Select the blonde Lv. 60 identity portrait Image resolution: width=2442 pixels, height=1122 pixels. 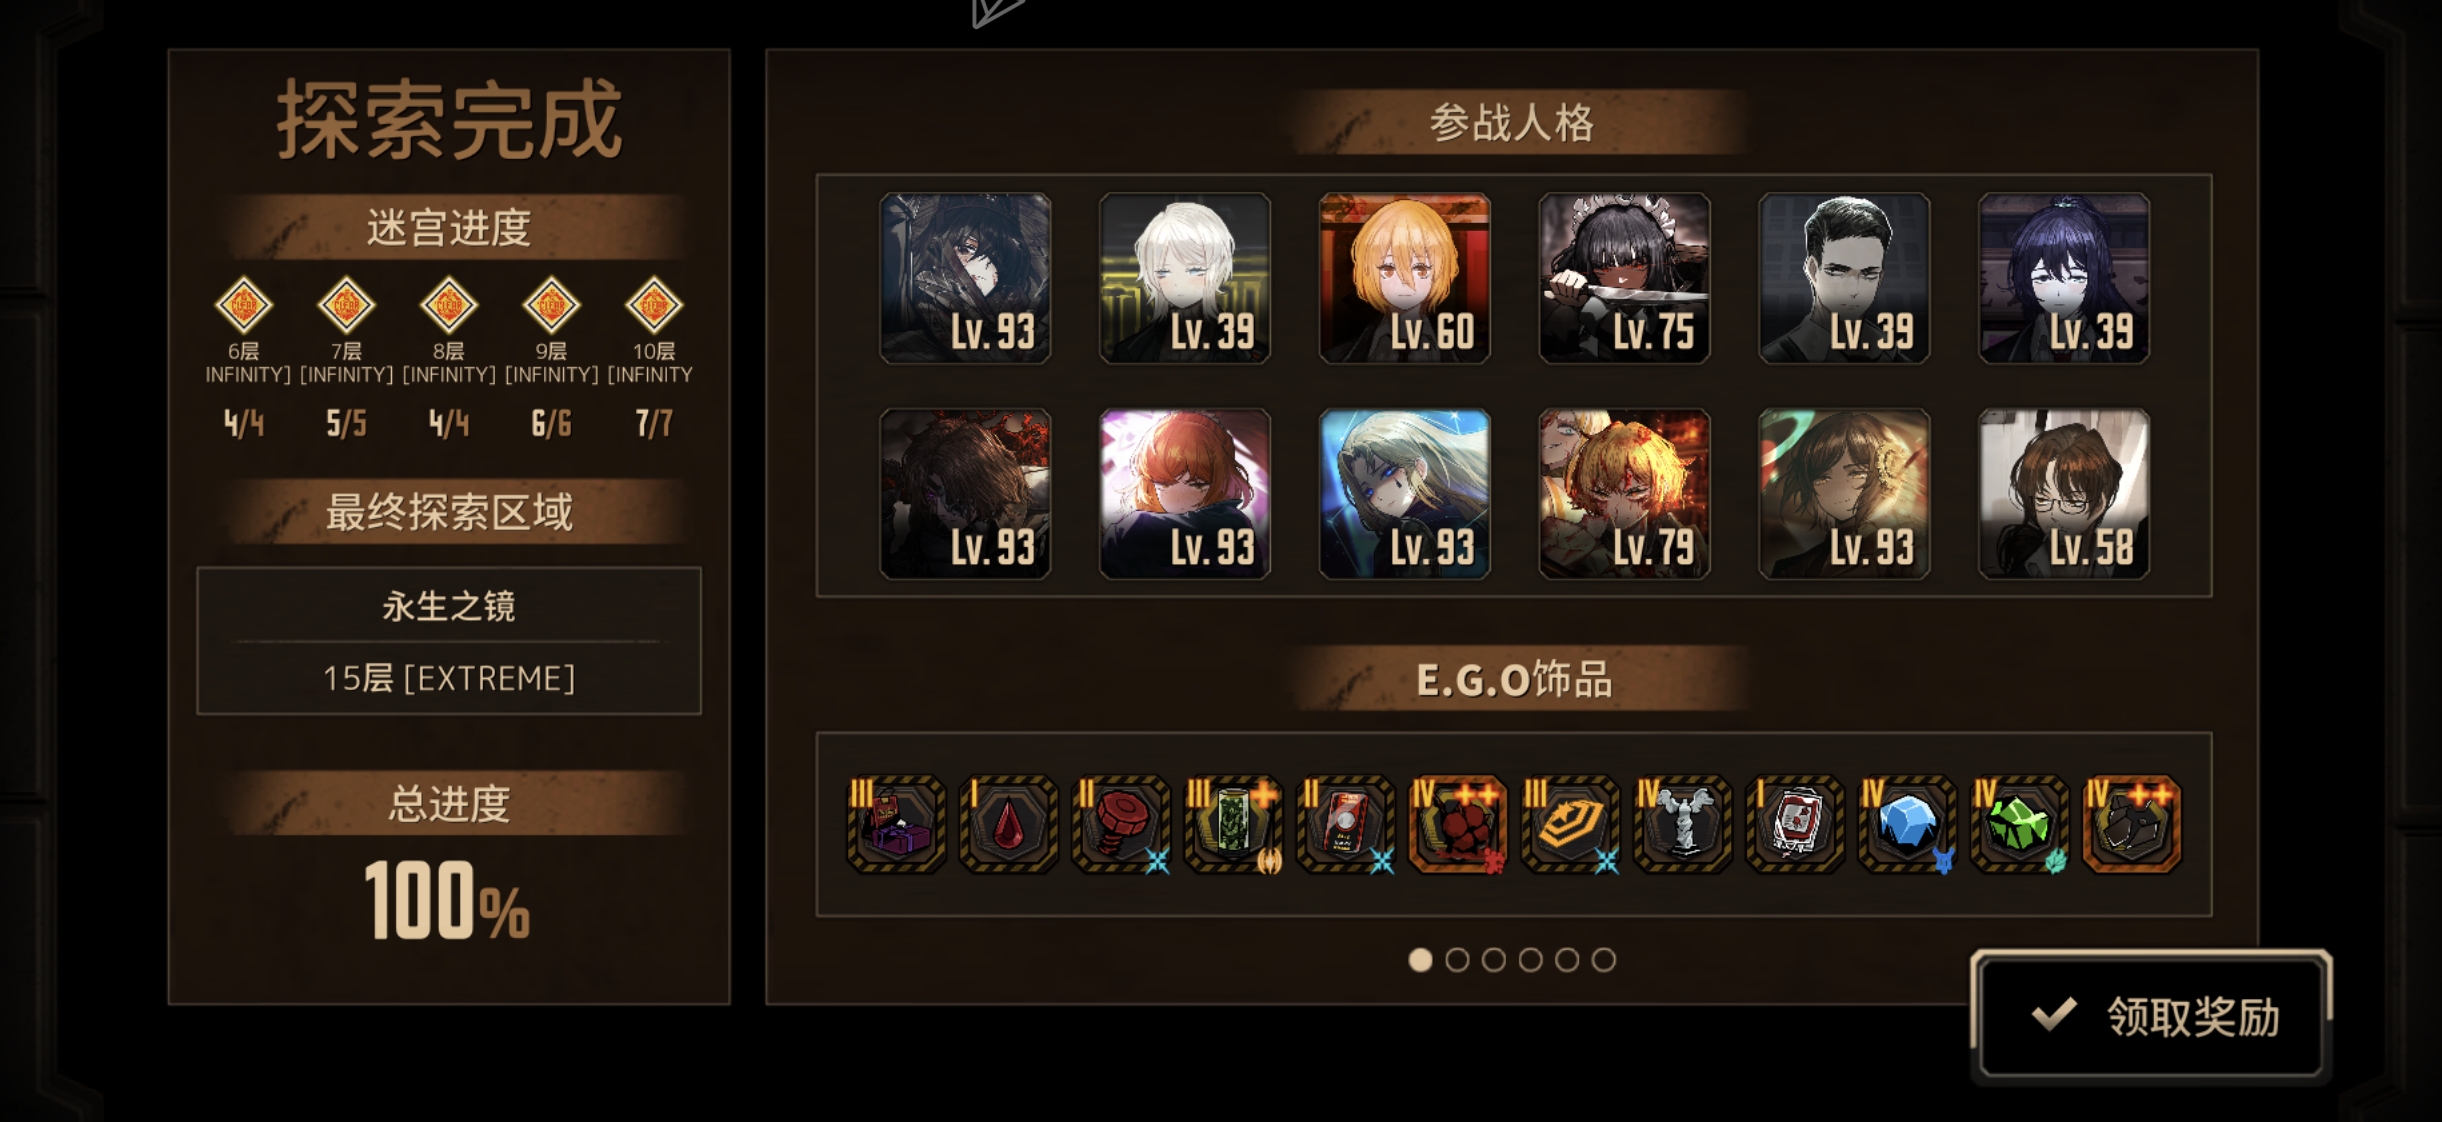pos(1404,278)
